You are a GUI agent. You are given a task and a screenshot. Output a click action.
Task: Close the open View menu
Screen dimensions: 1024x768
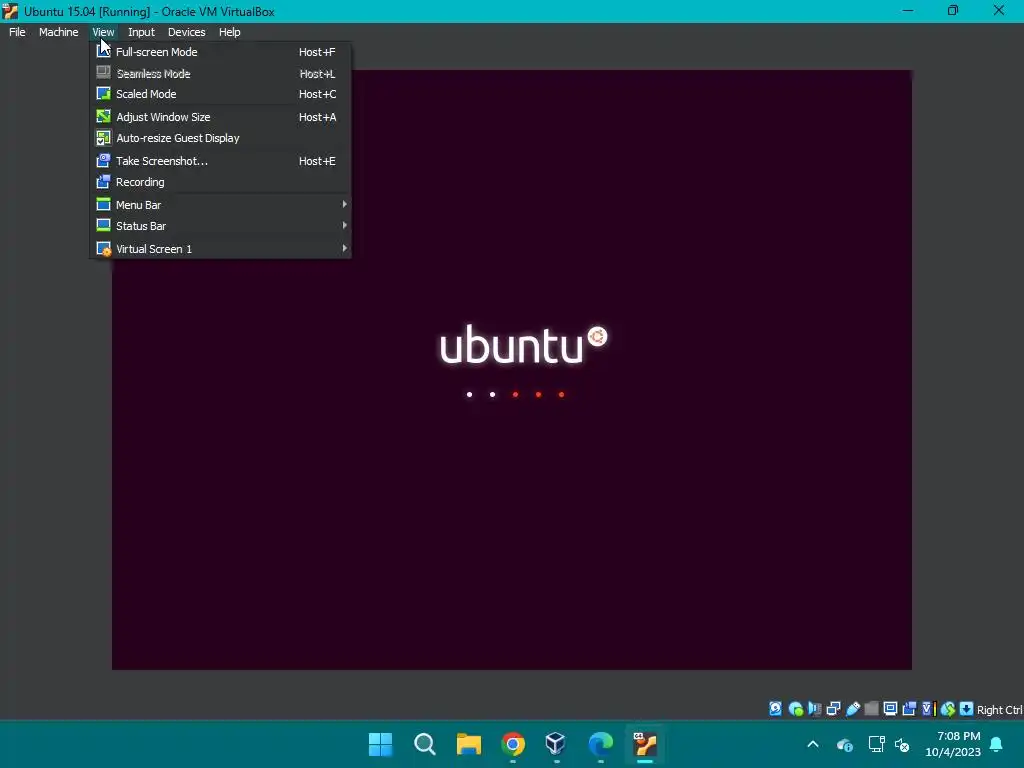coord(103,32)
